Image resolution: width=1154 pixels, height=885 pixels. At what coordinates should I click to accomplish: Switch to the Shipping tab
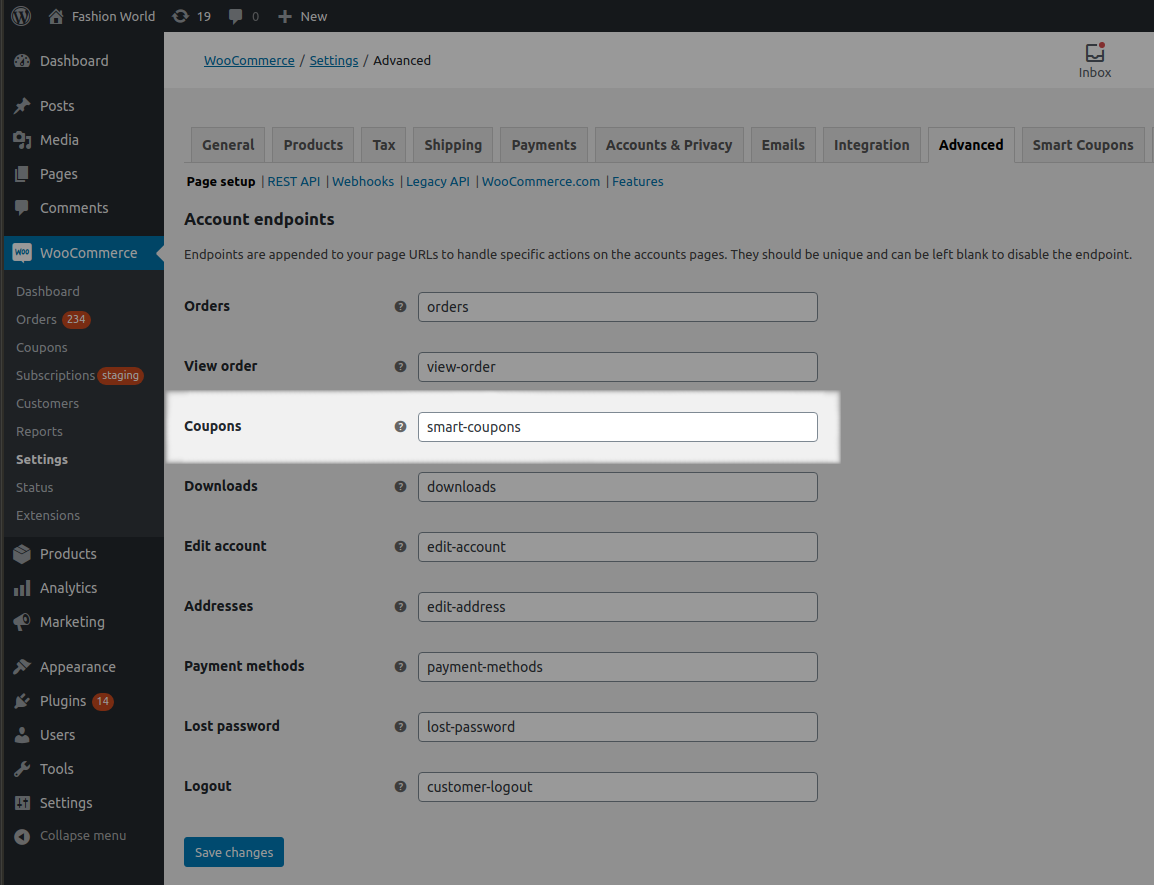(453, 145)
